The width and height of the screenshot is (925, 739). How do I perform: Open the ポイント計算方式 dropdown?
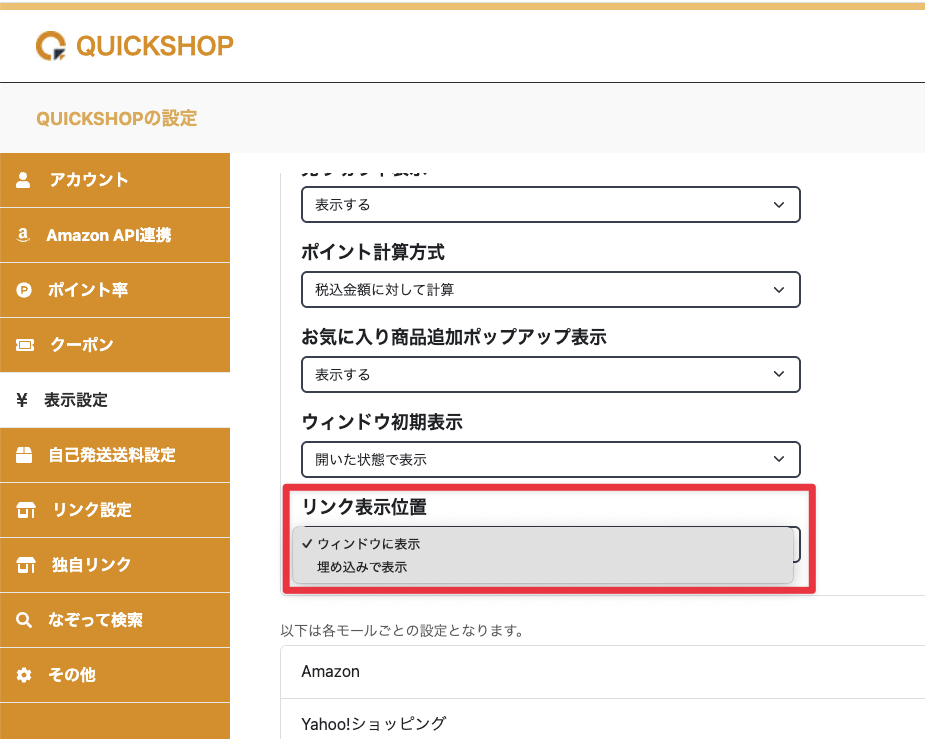(550, 290)
